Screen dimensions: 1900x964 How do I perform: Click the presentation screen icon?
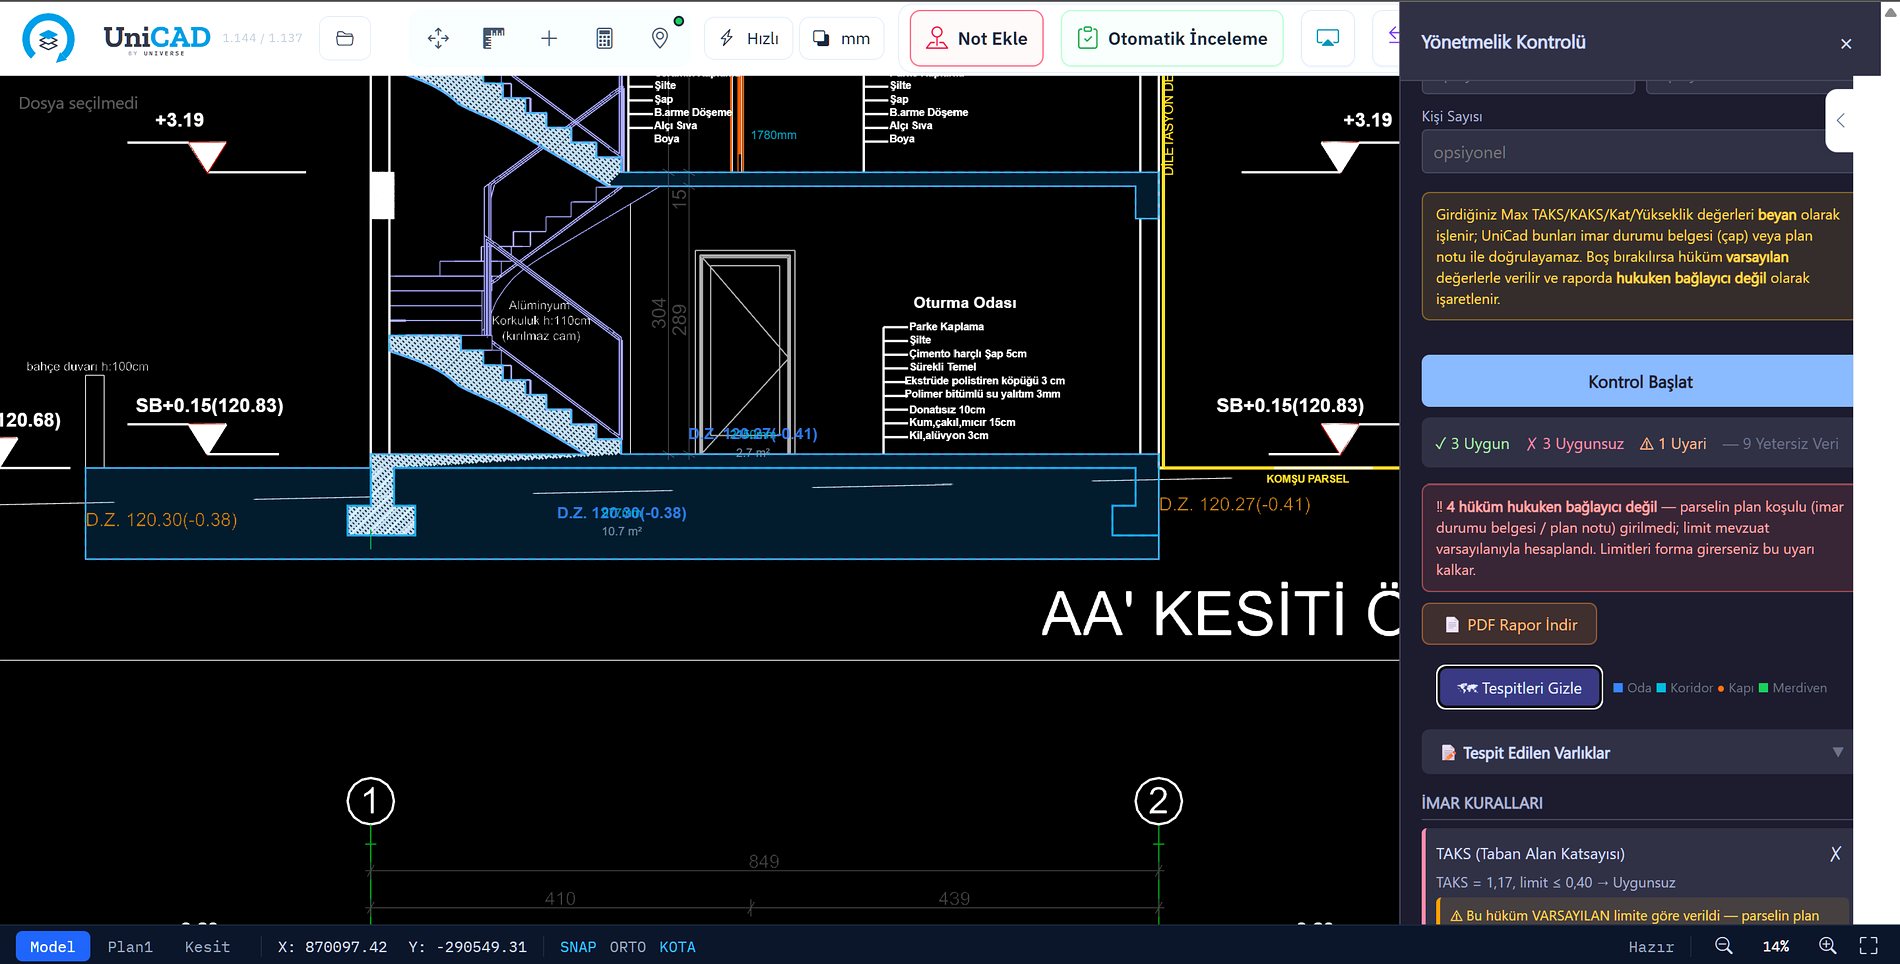pyautogui.click(x=1328, y=38)
